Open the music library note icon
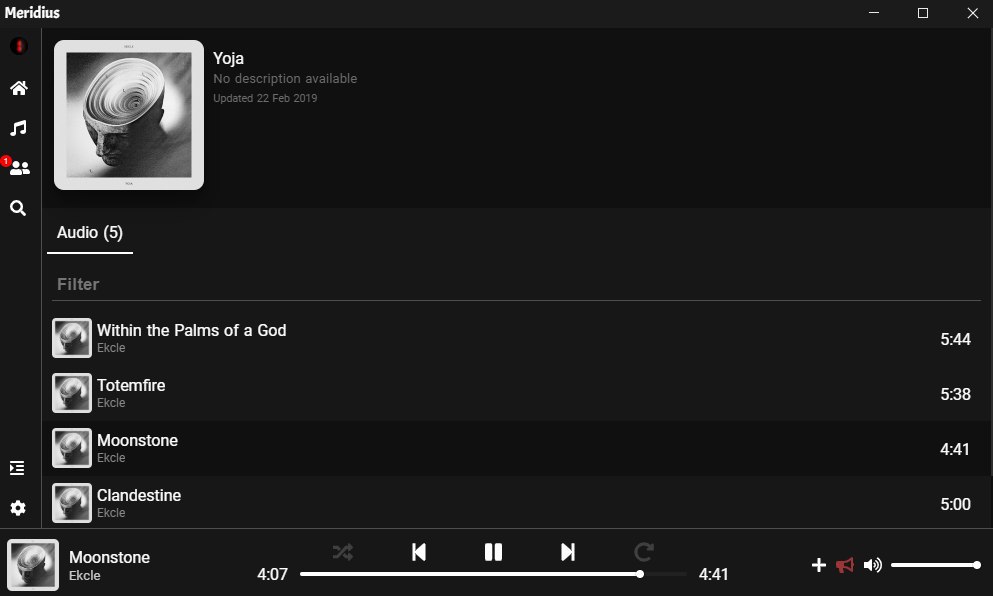The image size is (993, 596). [x=18, y=128]
